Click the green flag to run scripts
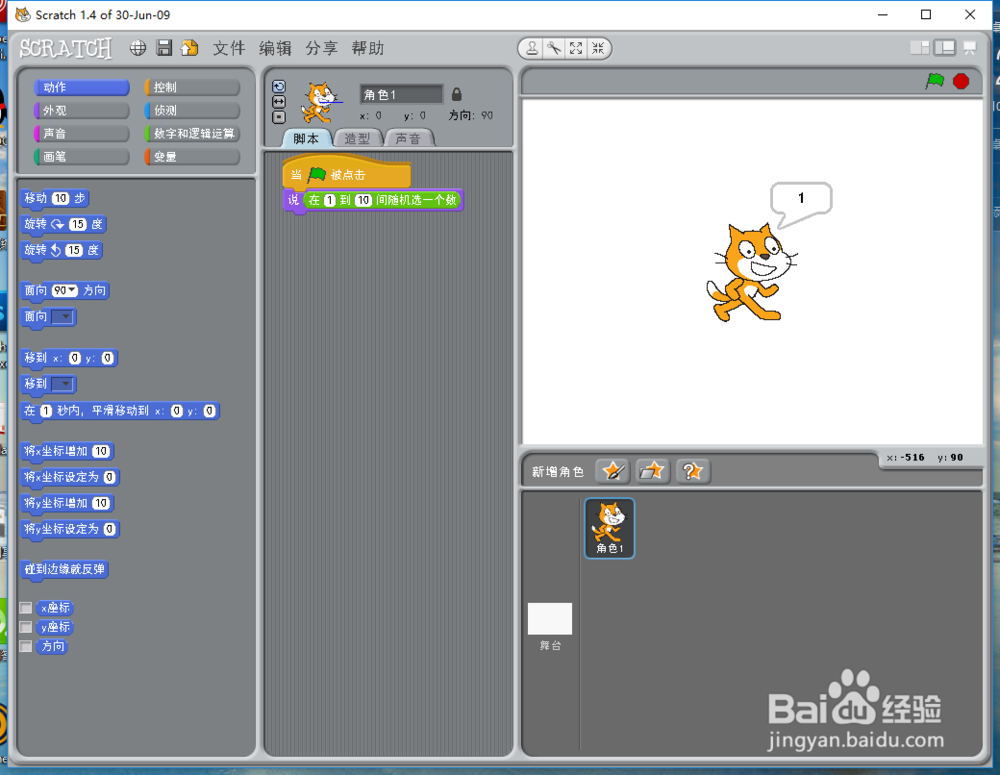The height and width of the screenshot is (775, 1000). (x=934, y=82)
